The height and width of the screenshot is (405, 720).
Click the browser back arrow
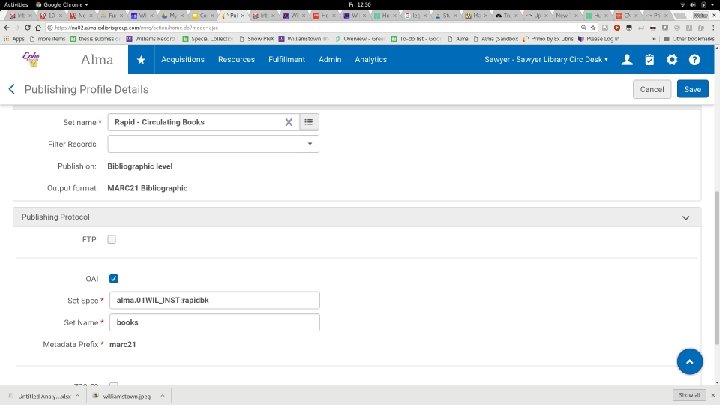pyautogui.click(x=6, y=28)
